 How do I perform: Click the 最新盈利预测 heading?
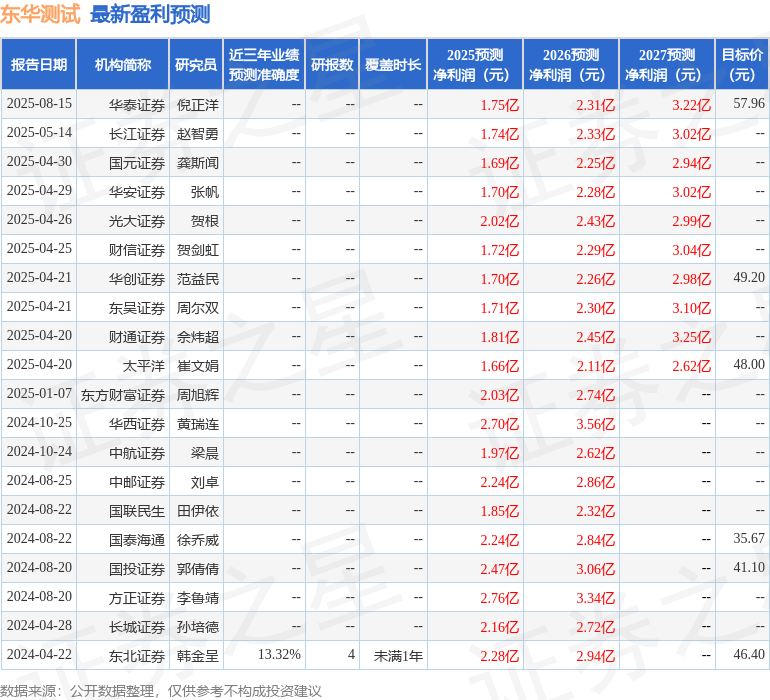click(x=150, y=15)
